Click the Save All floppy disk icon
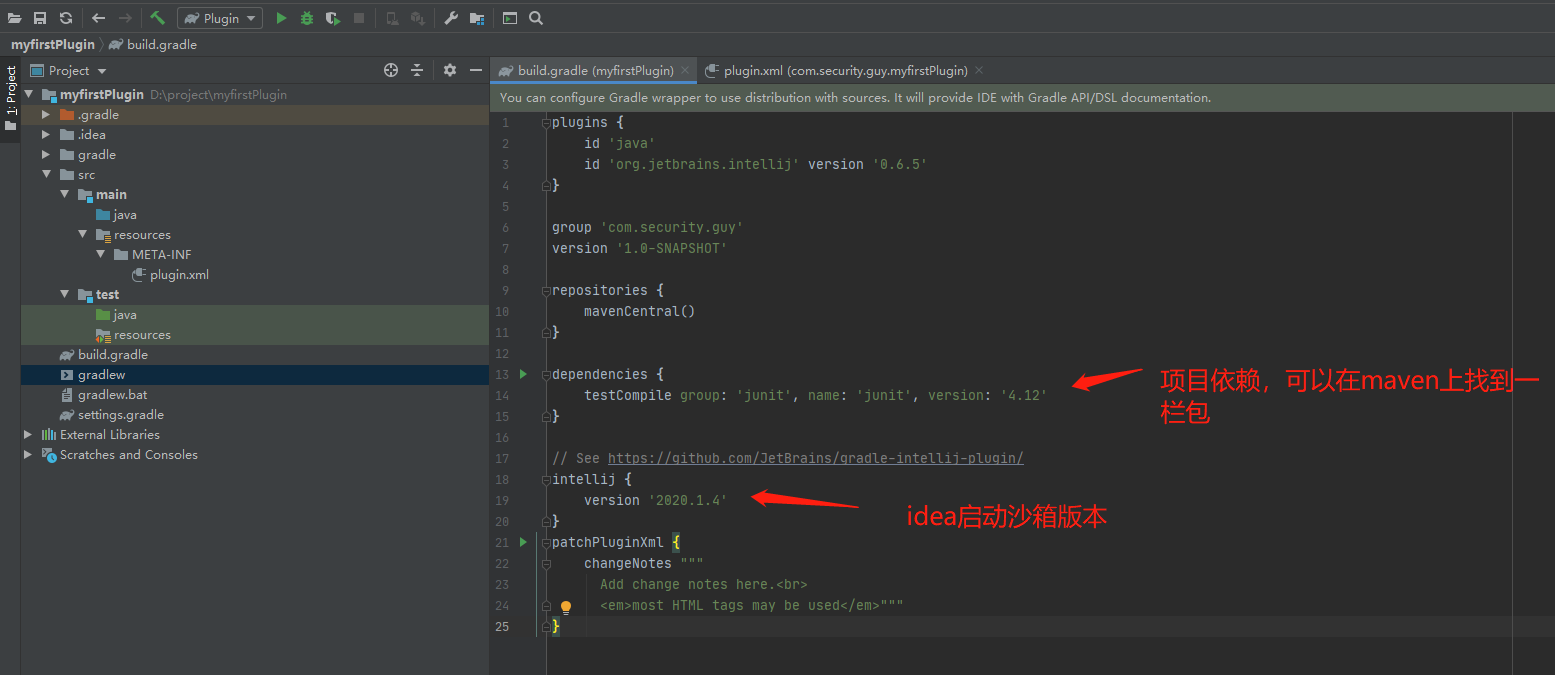This screenshot has width=1555, height=675. click(x=40, y=18)
